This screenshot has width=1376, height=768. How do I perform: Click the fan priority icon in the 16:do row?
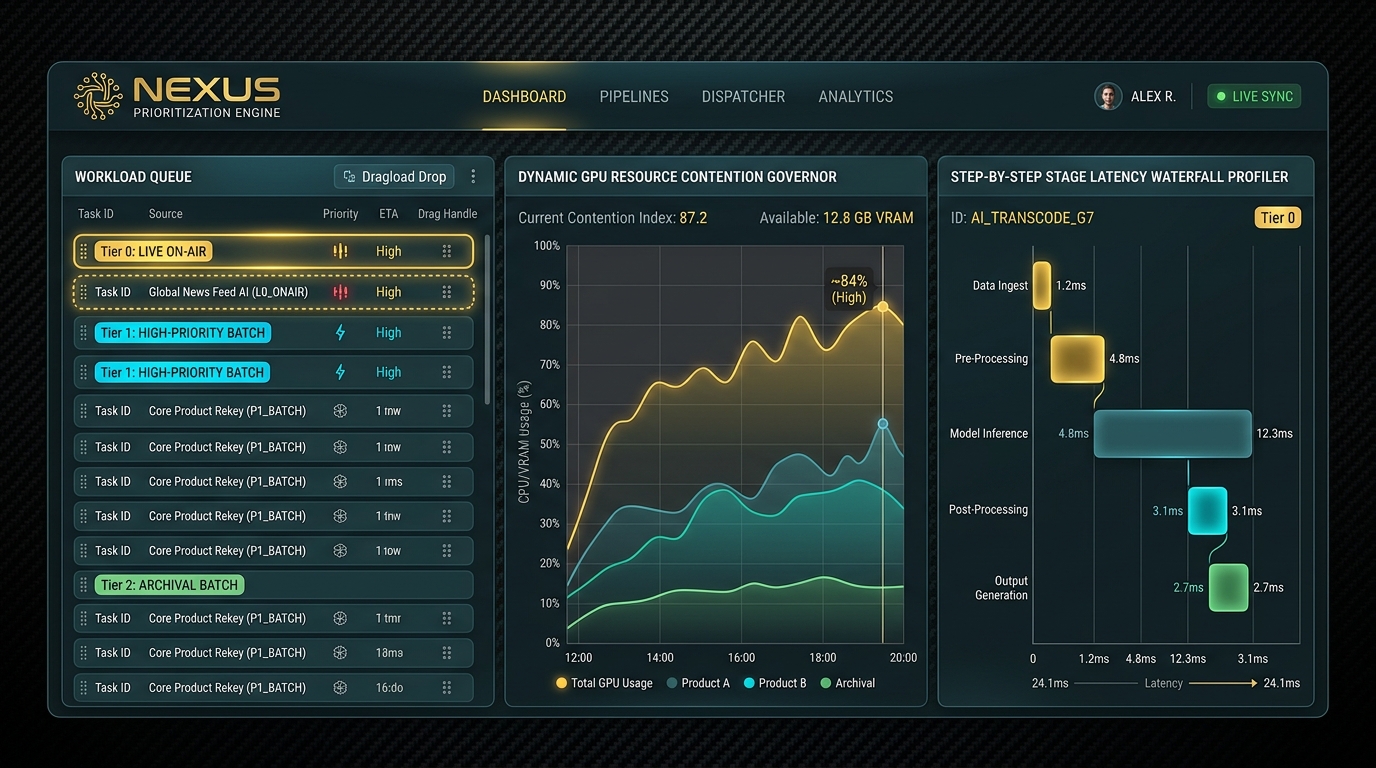340,687
